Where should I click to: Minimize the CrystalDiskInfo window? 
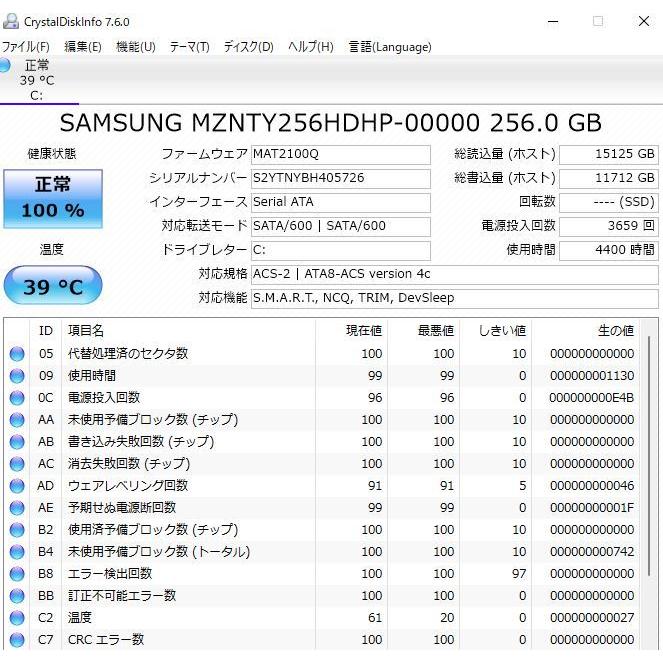(x=553, y=21)
